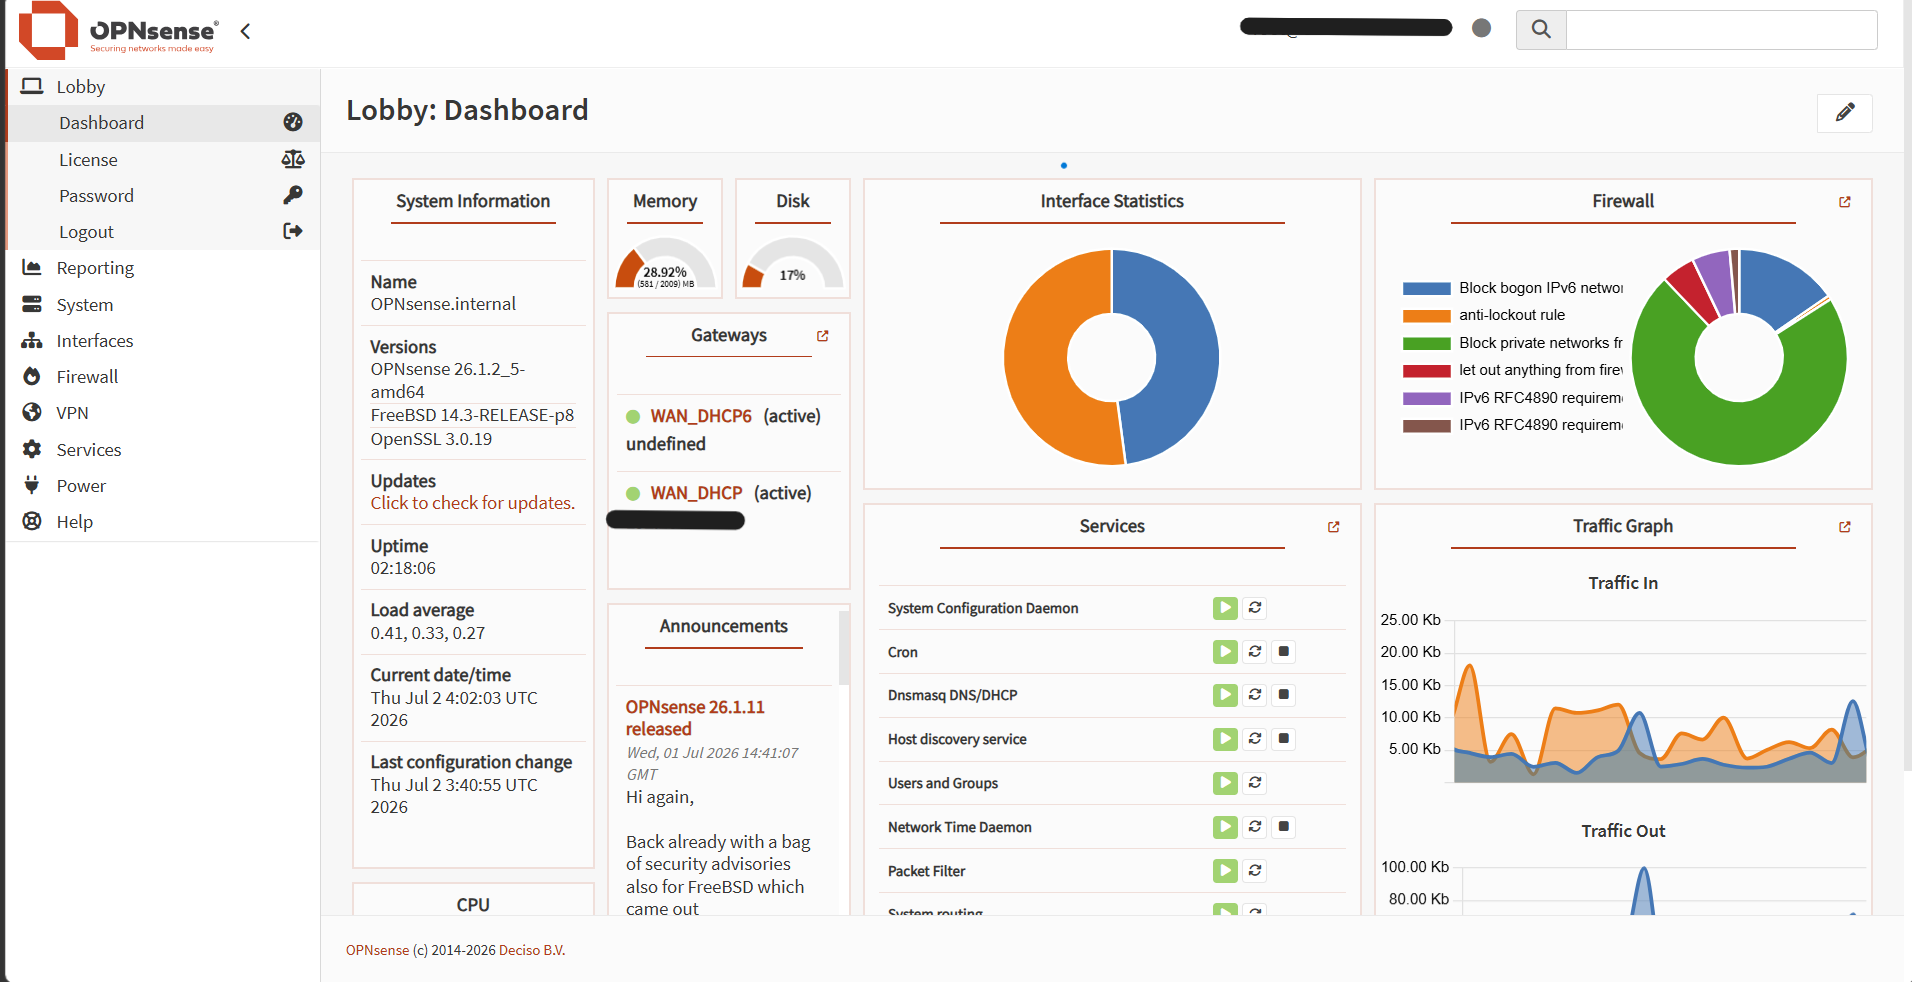Restart the Users and Groups service

tap(1255, 783)
